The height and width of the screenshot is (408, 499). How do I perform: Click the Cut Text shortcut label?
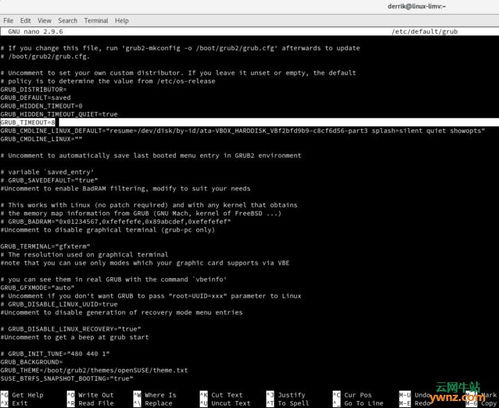pyautogui.click(x=227, y=395)
